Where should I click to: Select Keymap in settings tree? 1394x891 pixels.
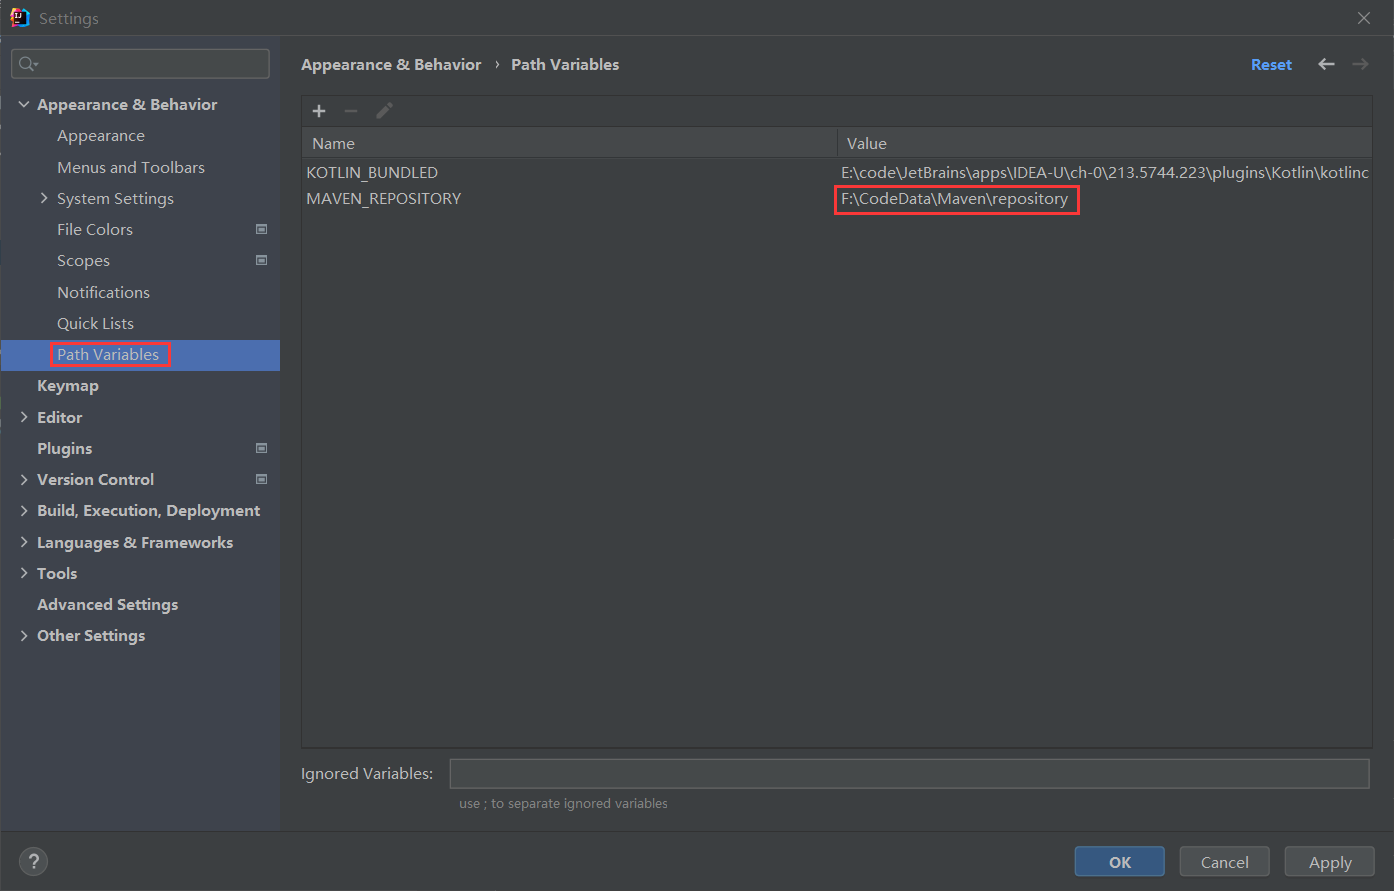(68, 386)
